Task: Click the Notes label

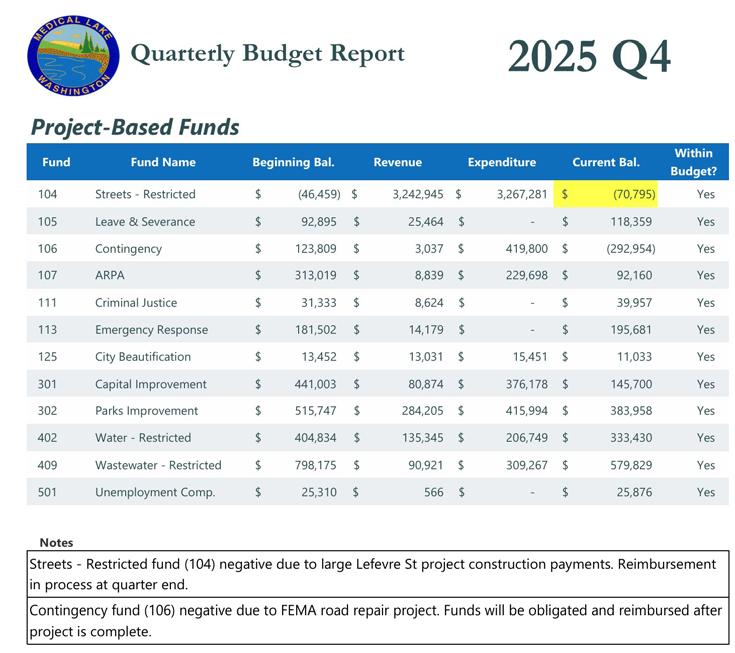Action: point(56,543)
